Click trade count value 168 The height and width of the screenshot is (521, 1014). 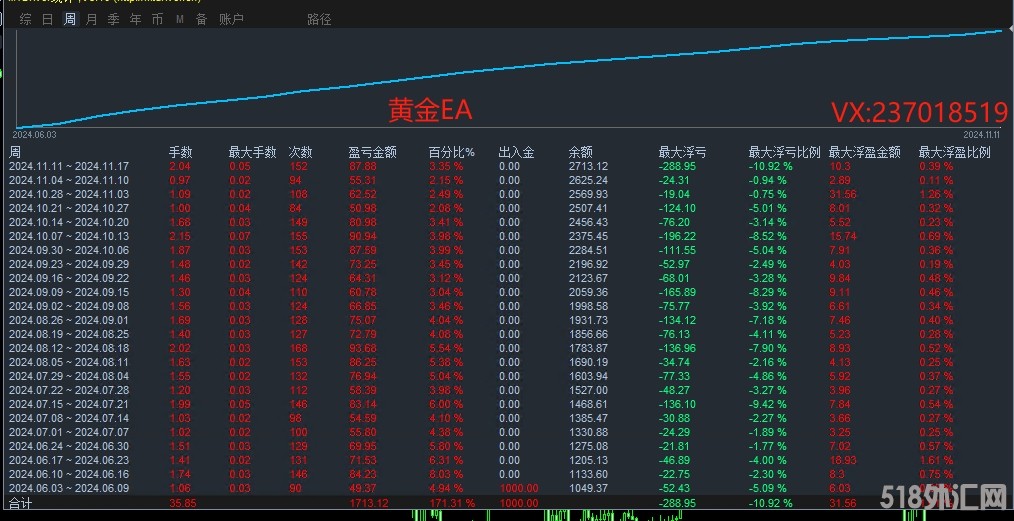tap(297, 348)
